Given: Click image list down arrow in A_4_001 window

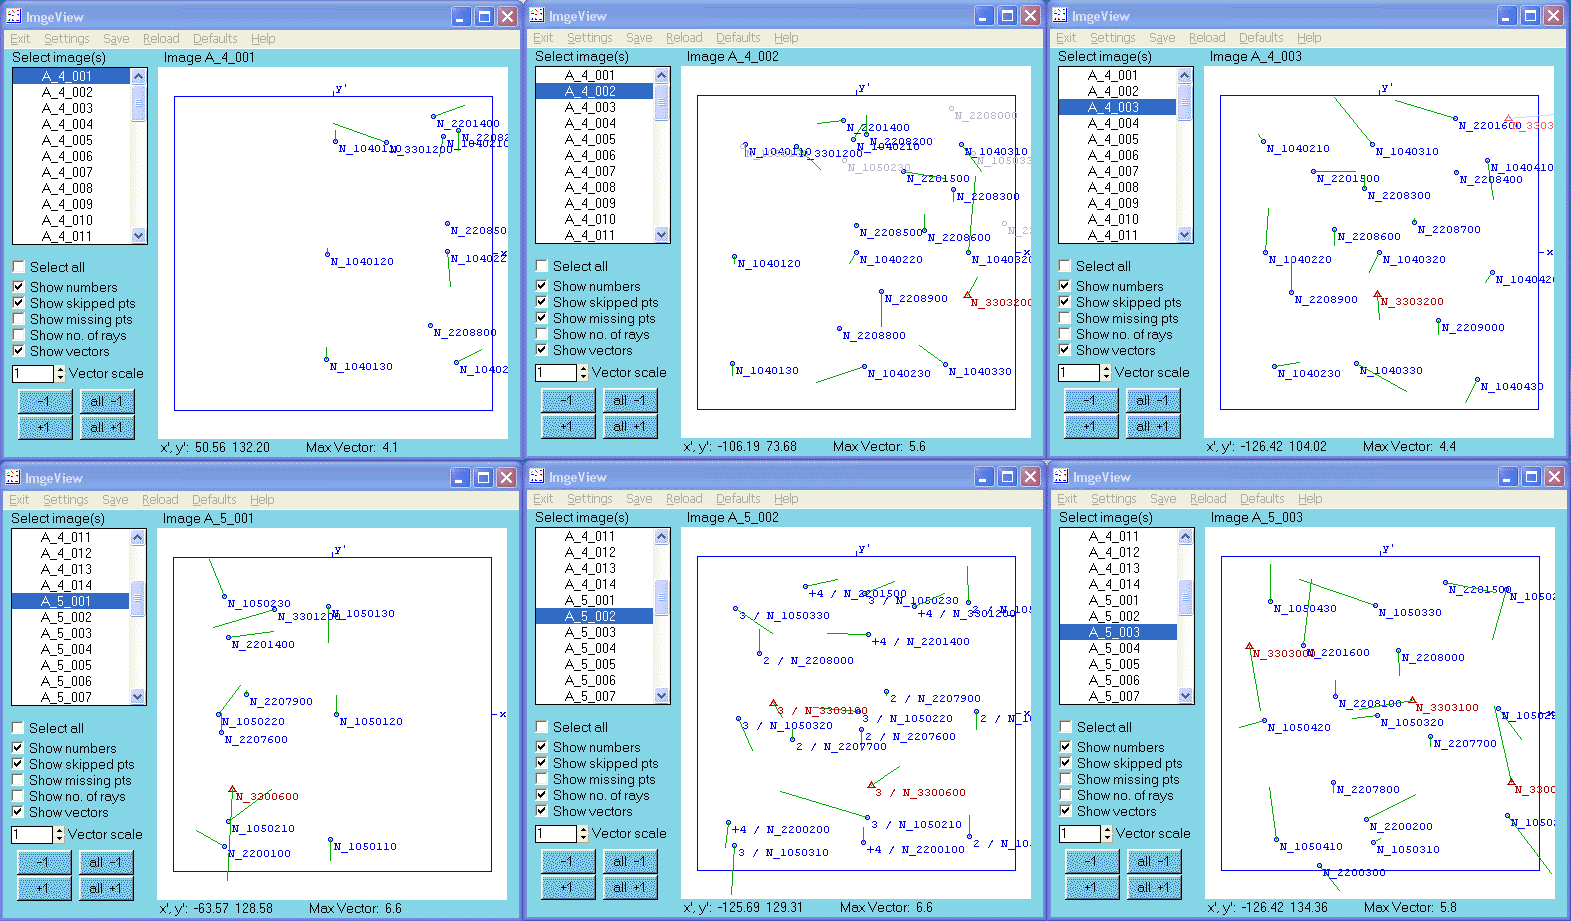Looking at the screenshot, I should point(138,236).
